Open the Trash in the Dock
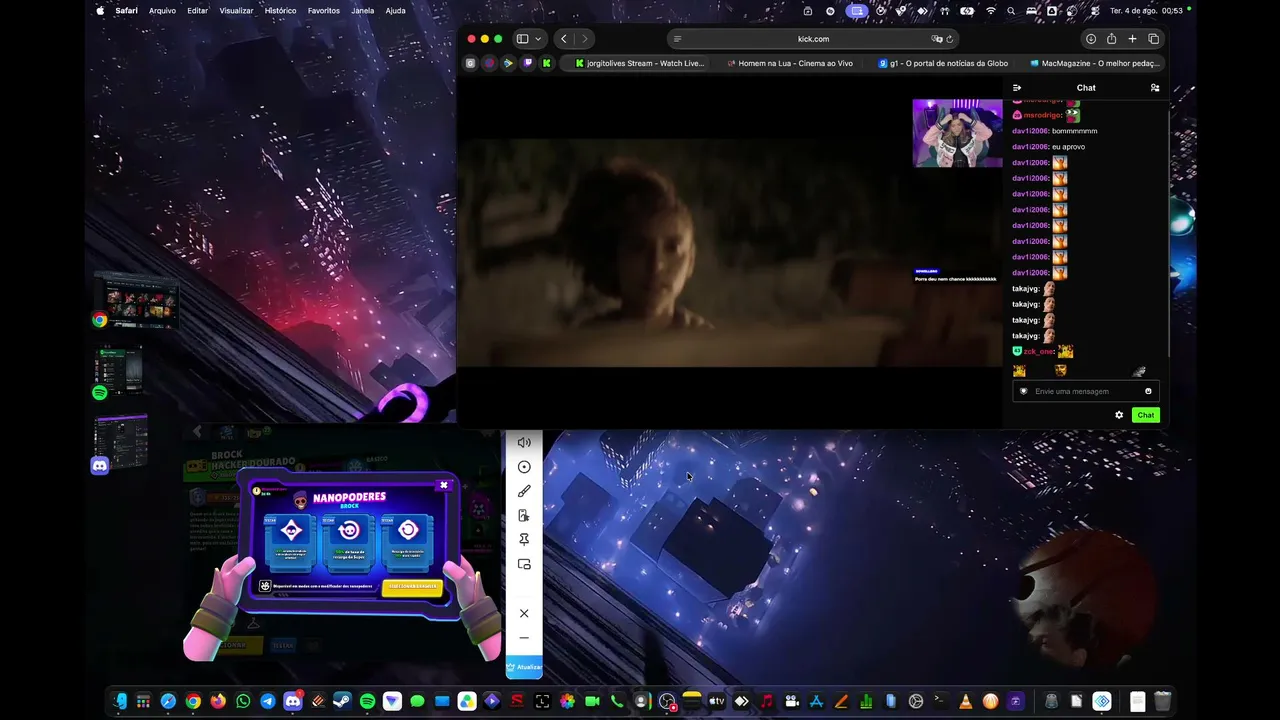Image resolution: width=1280 pixels, height=720 pixels. 1162,701
